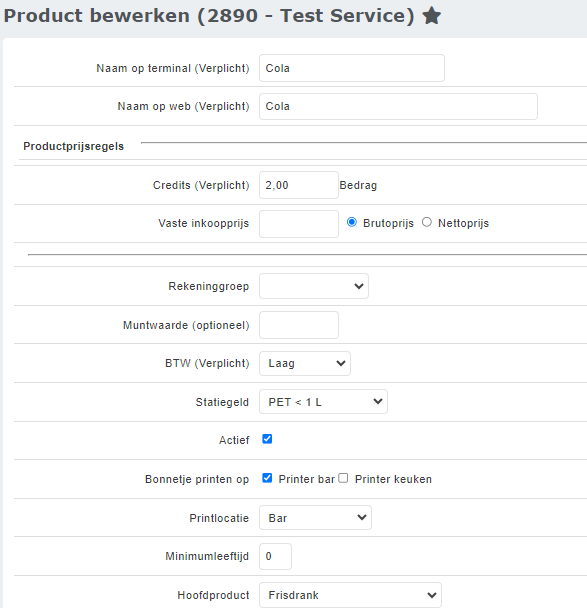Enable the Printer keuken checkbox
The image size is (587, 608).
tap(343, 478)
